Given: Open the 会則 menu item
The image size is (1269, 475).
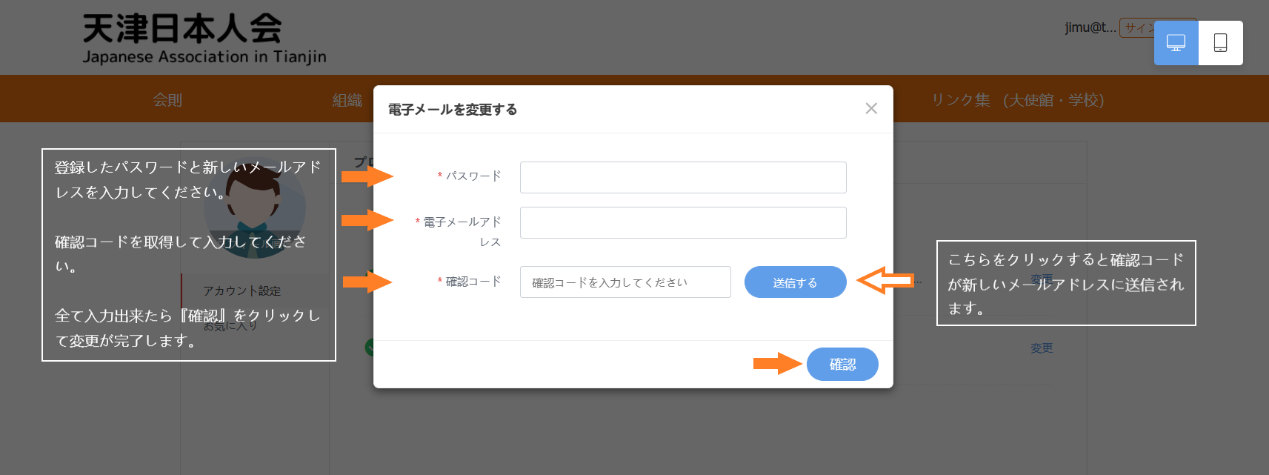Looking at the screenshot, I should [168, 100].
